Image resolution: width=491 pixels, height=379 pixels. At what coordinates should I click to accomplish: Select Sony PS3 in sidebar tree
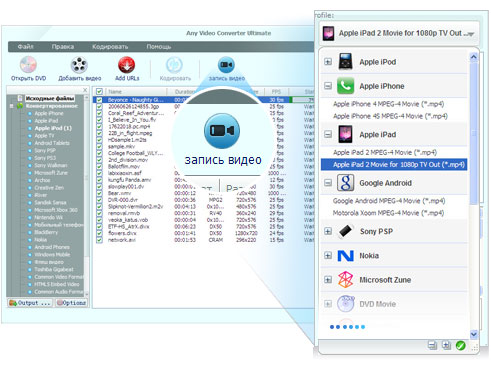[45, 158]
